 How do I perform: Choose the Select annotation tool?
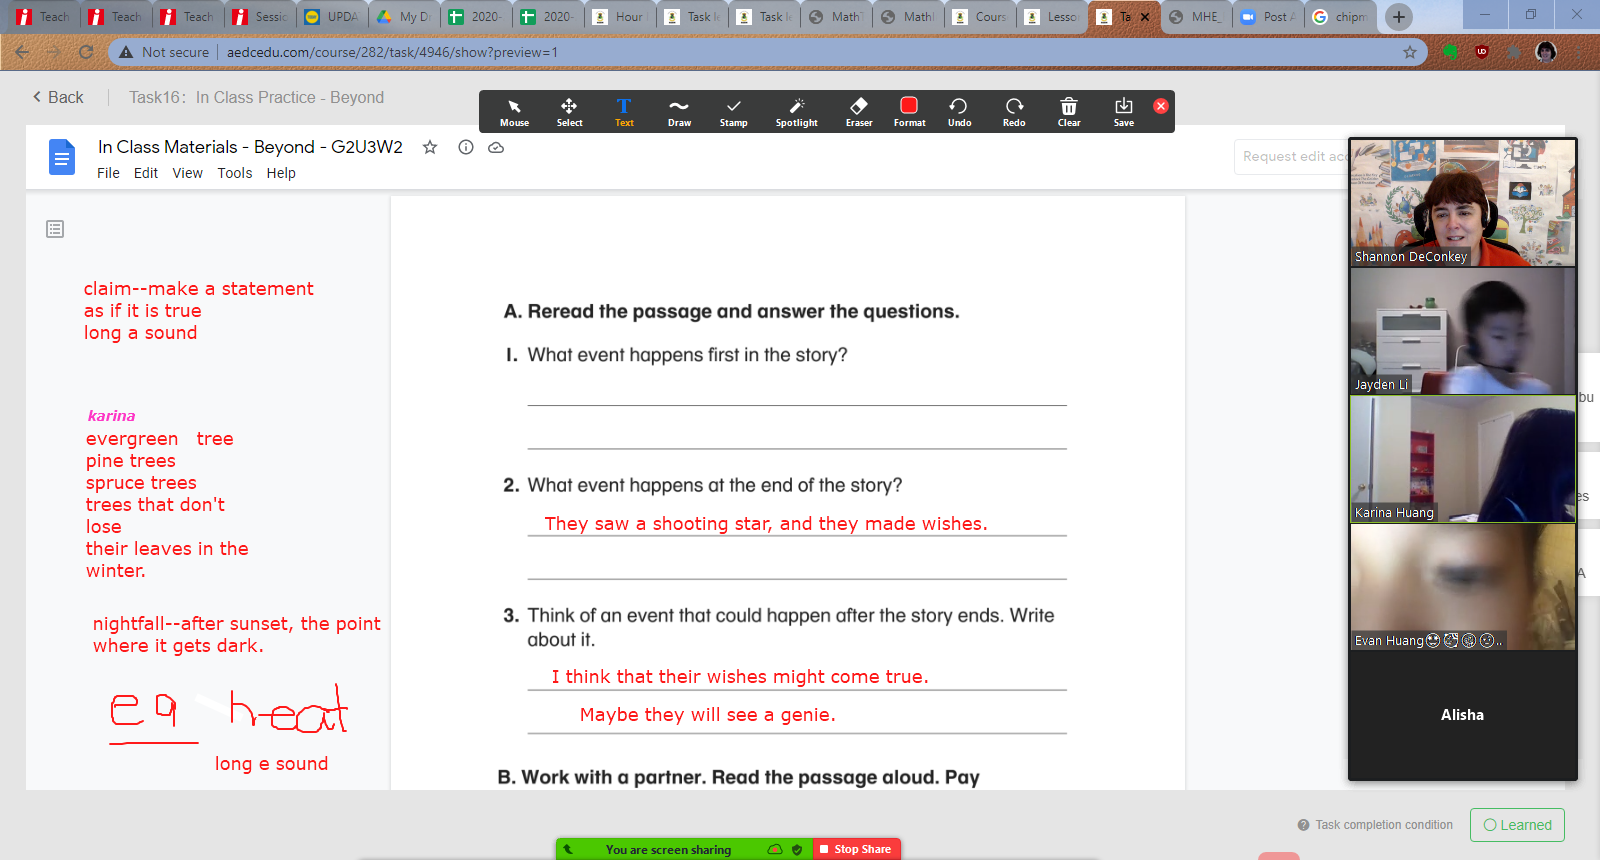[569, 112]
